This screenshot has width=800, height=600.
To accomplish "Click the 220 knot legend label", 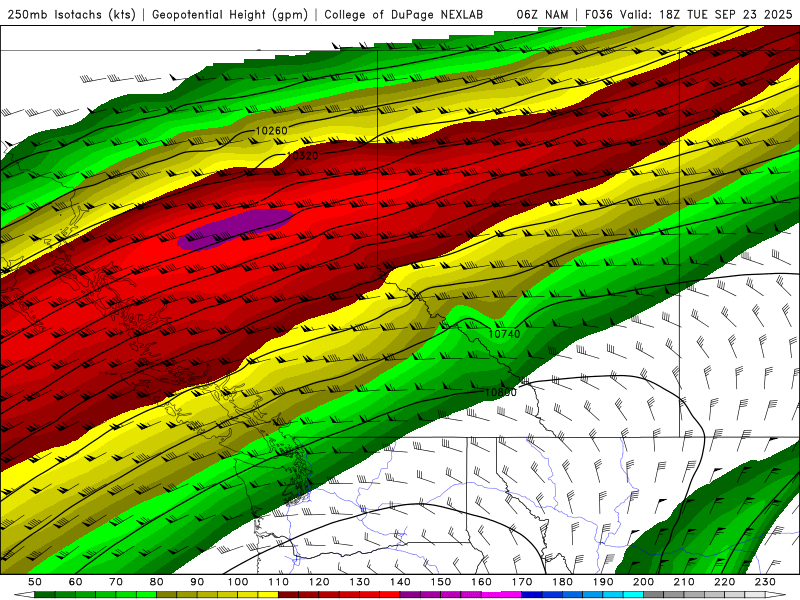I will 724,582.
